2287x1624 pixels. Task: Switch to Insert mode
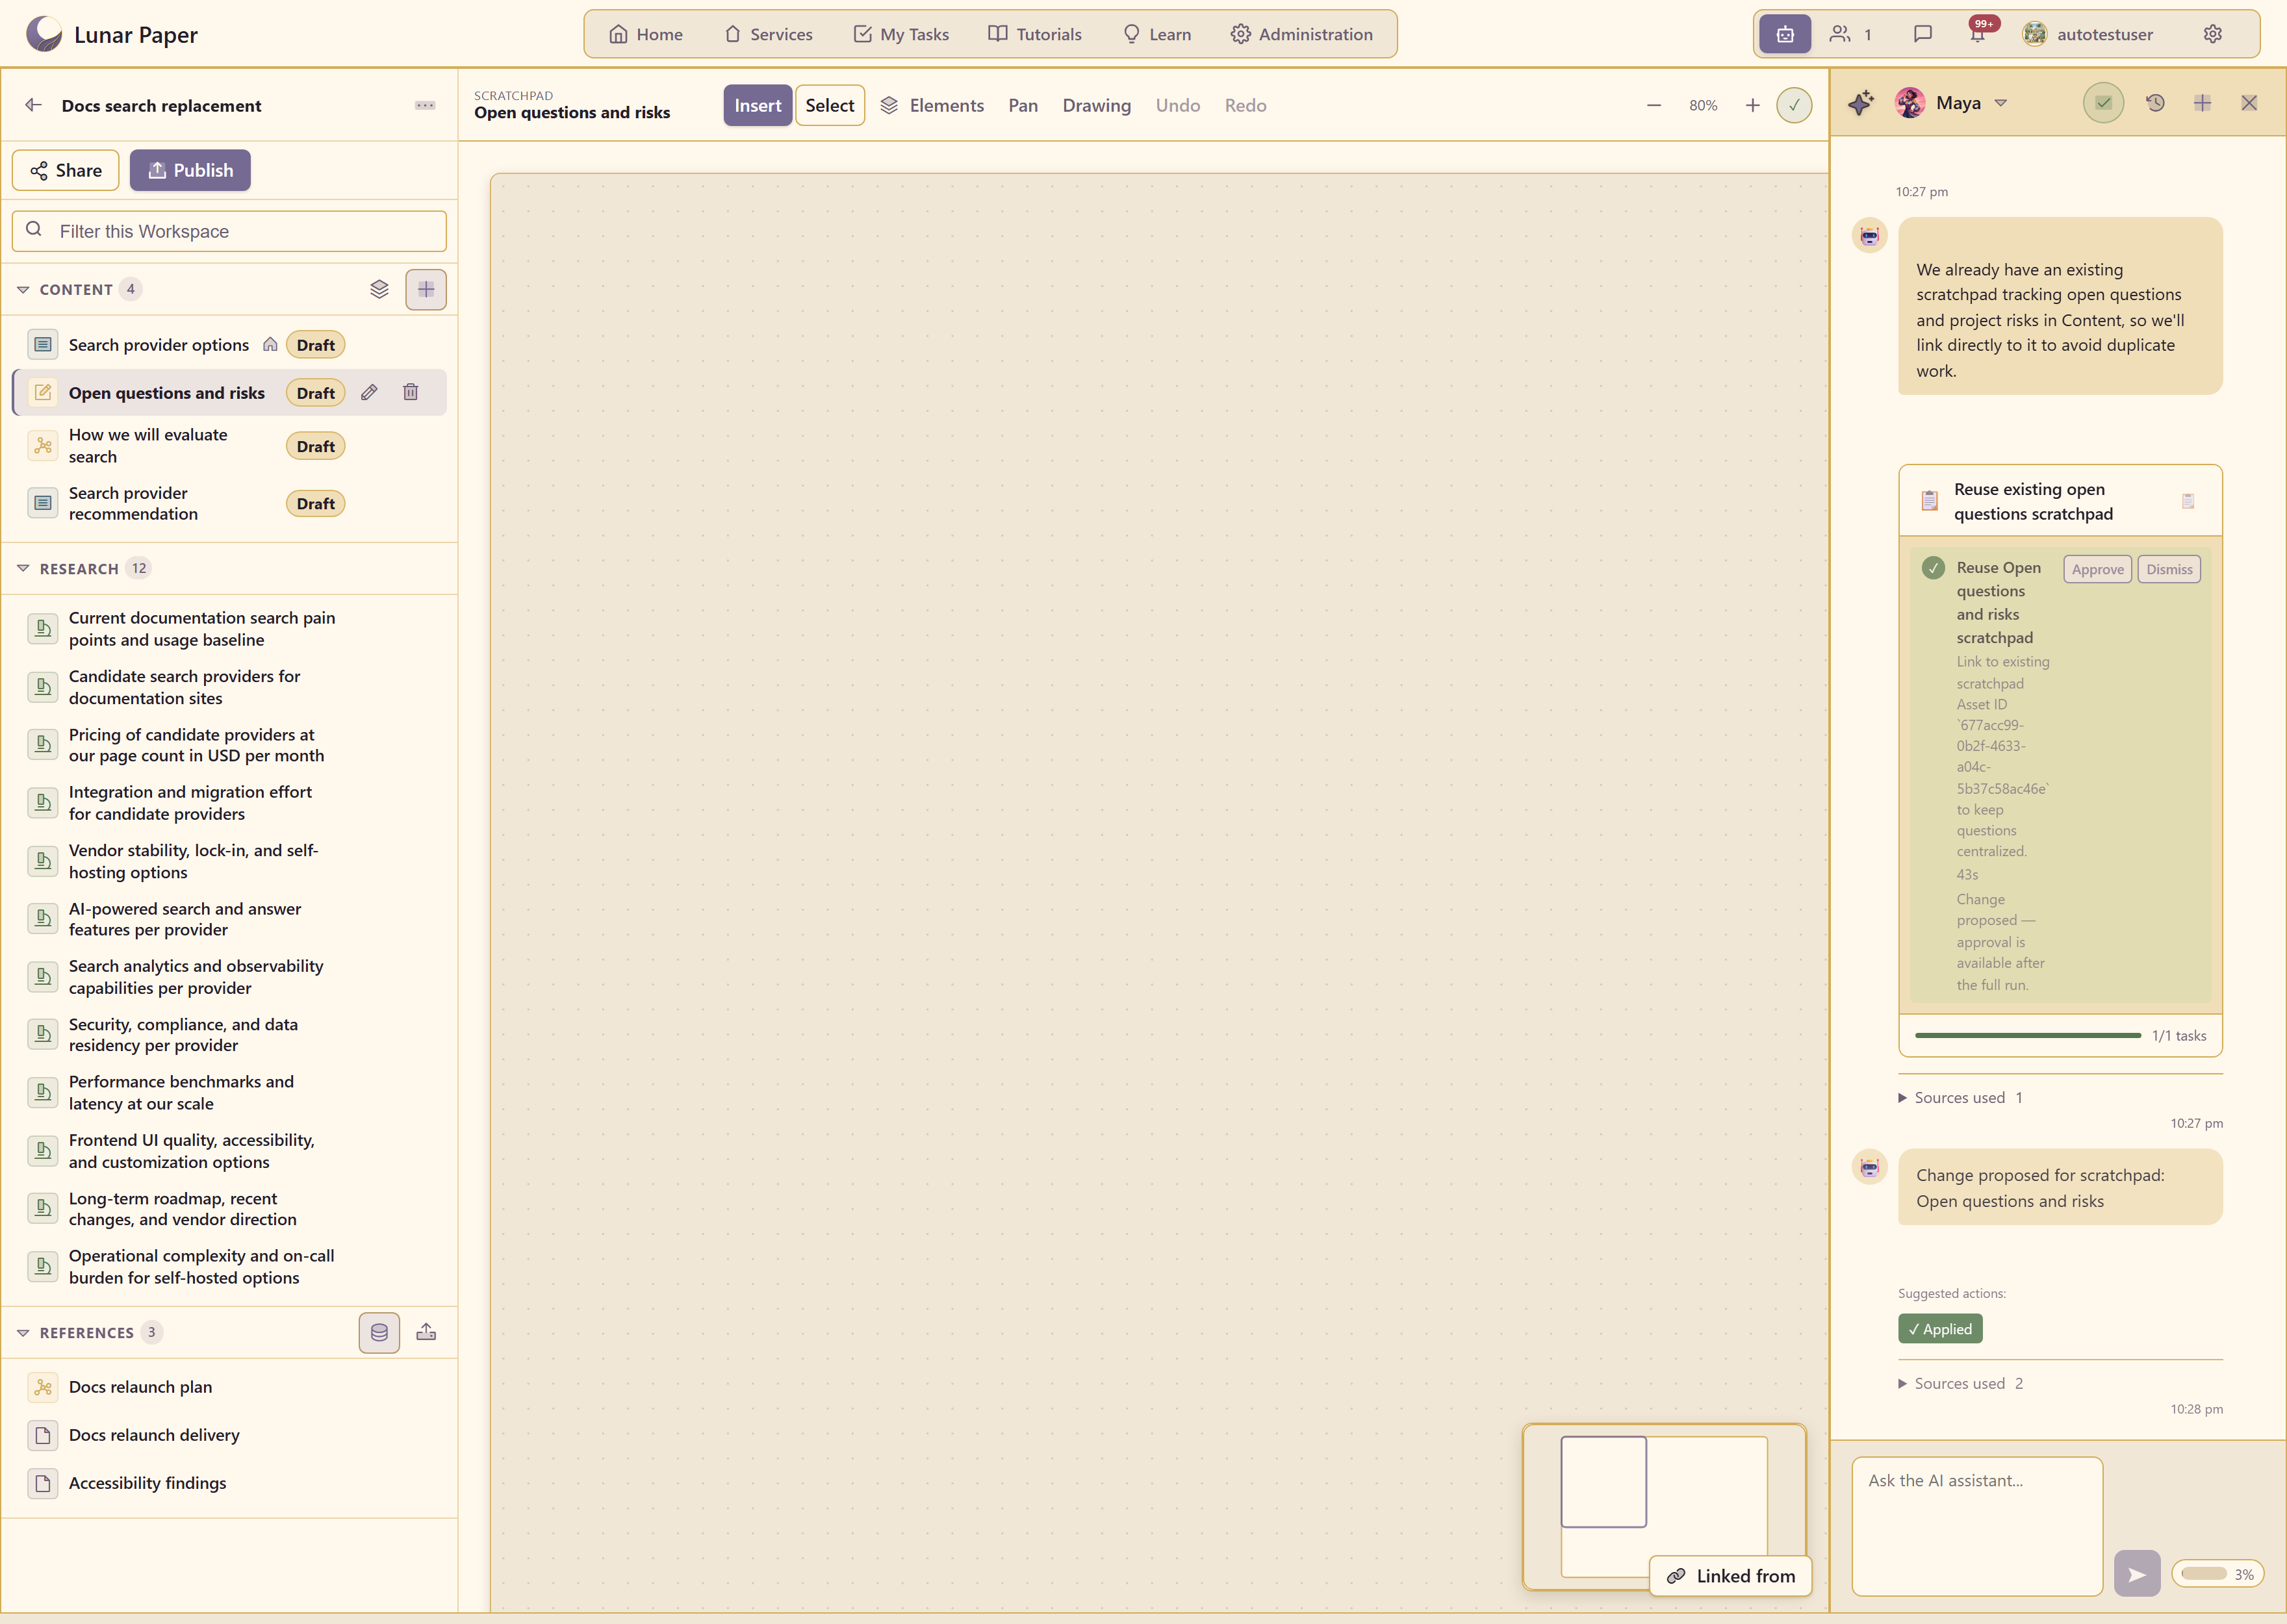(758, 105)
